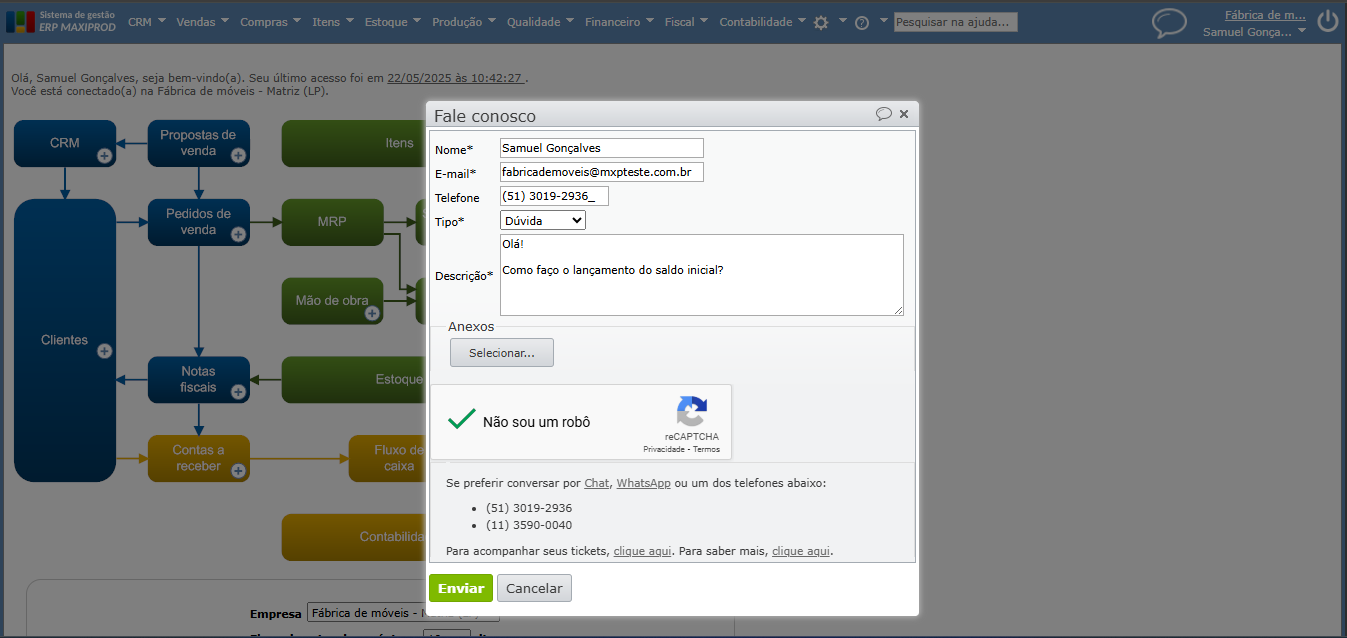This screenshot has width=1347, height=638.
Task: Click second clique aqui link to learn more
Action: pyautogui.click(x=801, y=551)
